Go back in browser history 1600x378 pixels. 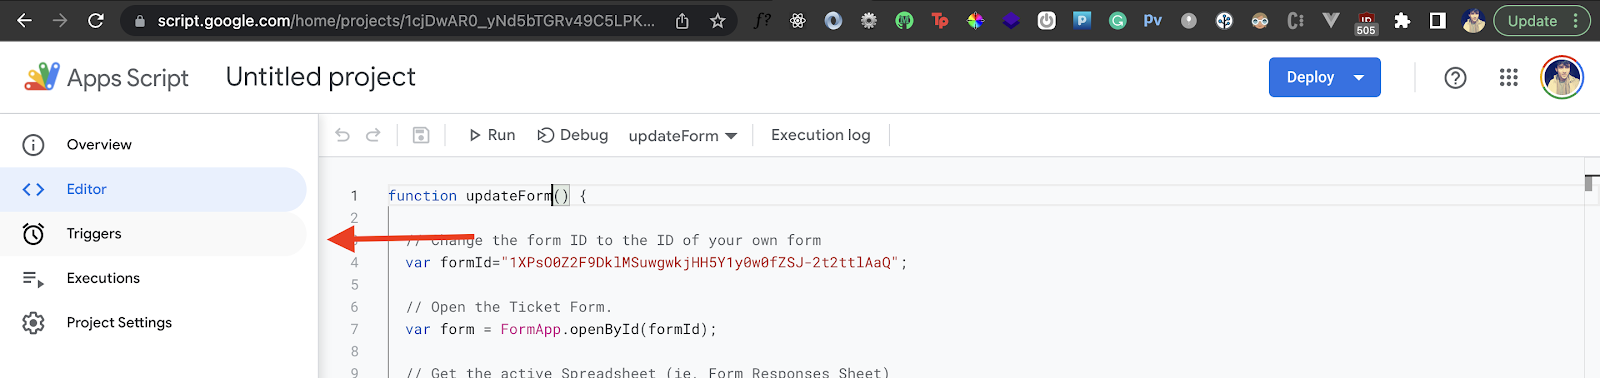pos(24,20)
